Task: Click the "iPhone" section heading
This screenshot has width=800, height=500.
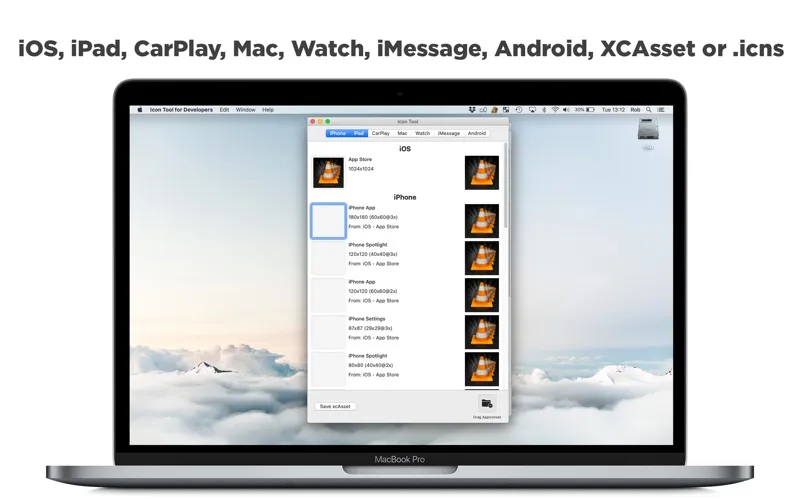Action: (405, 197)
